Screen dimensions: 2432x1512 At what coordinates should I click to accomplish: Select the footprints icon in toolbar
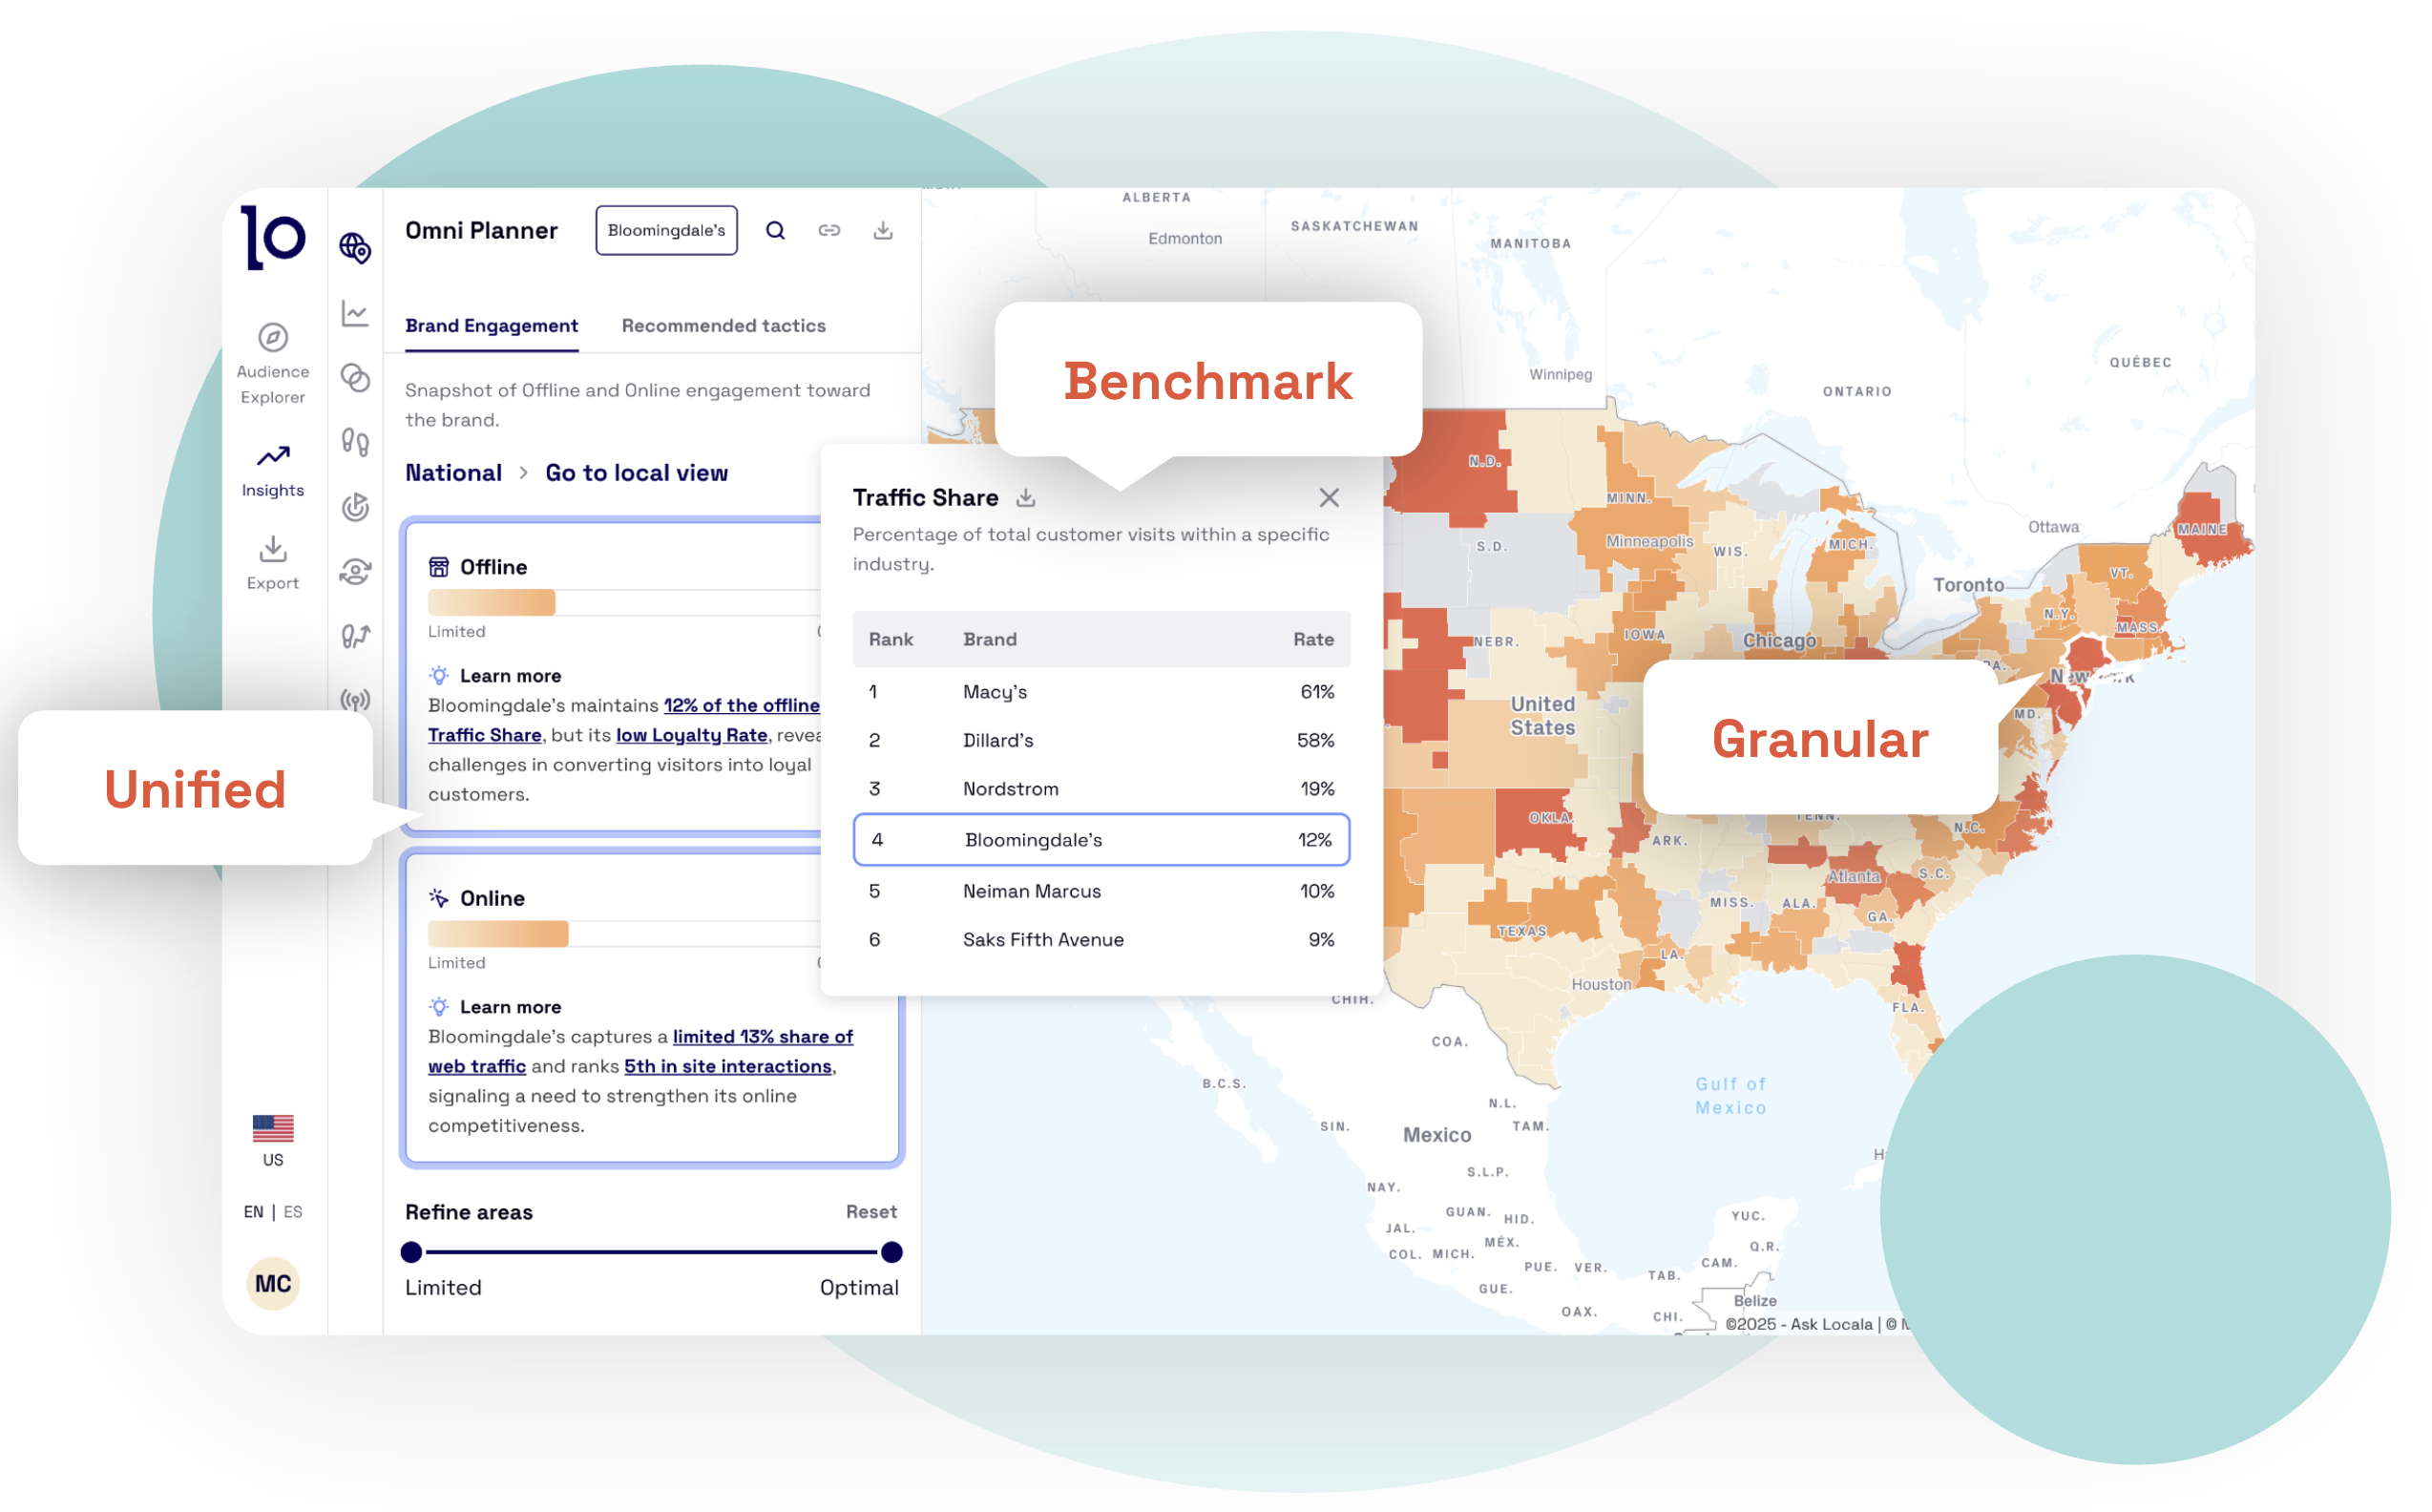coord(355,441)
